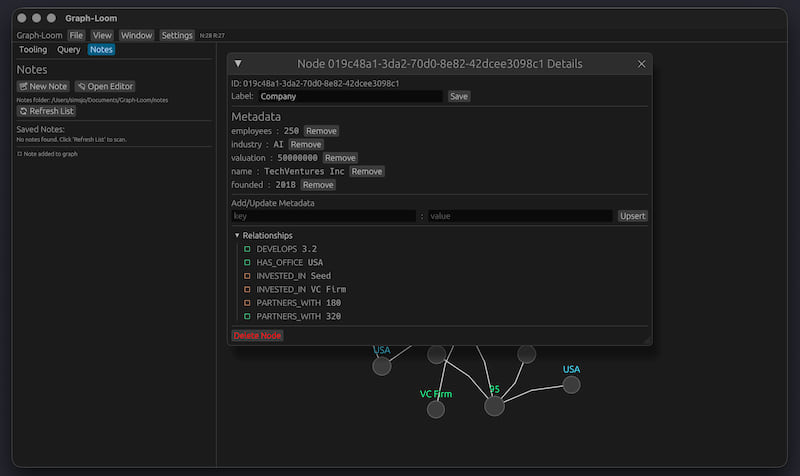Viewport: 800px width, 476px height.
Task: Click the Notes folder path text
Action: coord(92,100)
